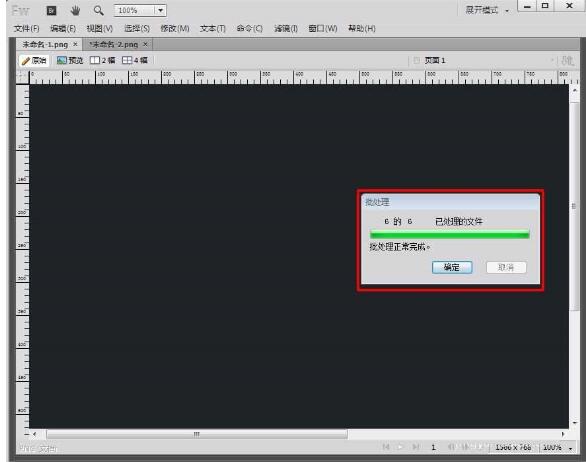Viewport: 586px width, 462px height.
Task: Jump to first frame in status bar
Action: (x=386, y=447)
